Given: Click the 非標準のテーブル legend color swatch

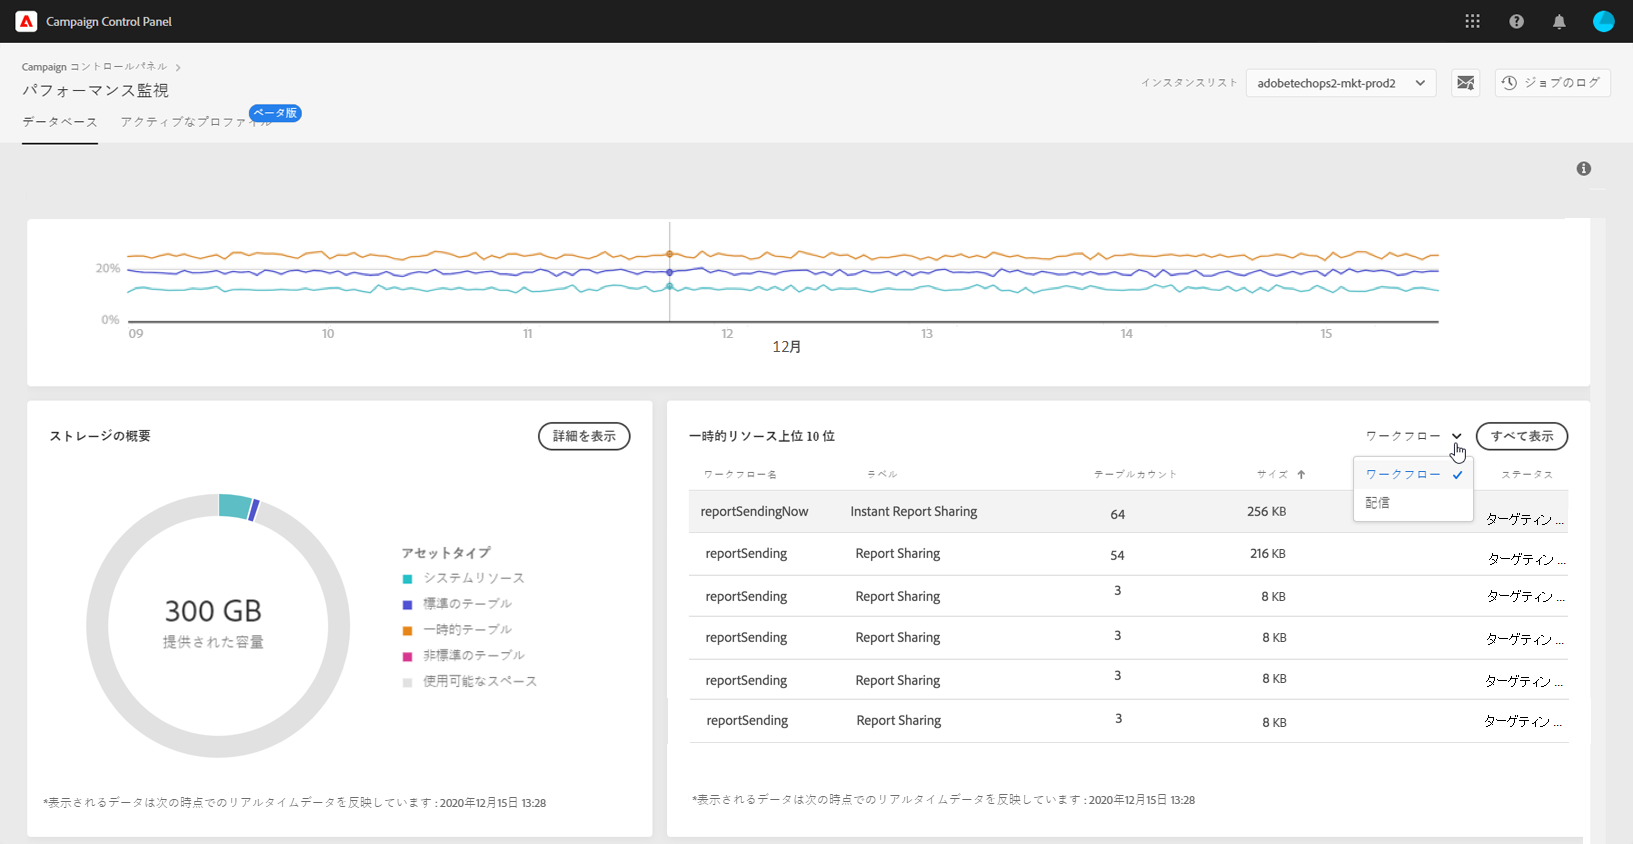Looking at the screenshot, I should [407, 657].
